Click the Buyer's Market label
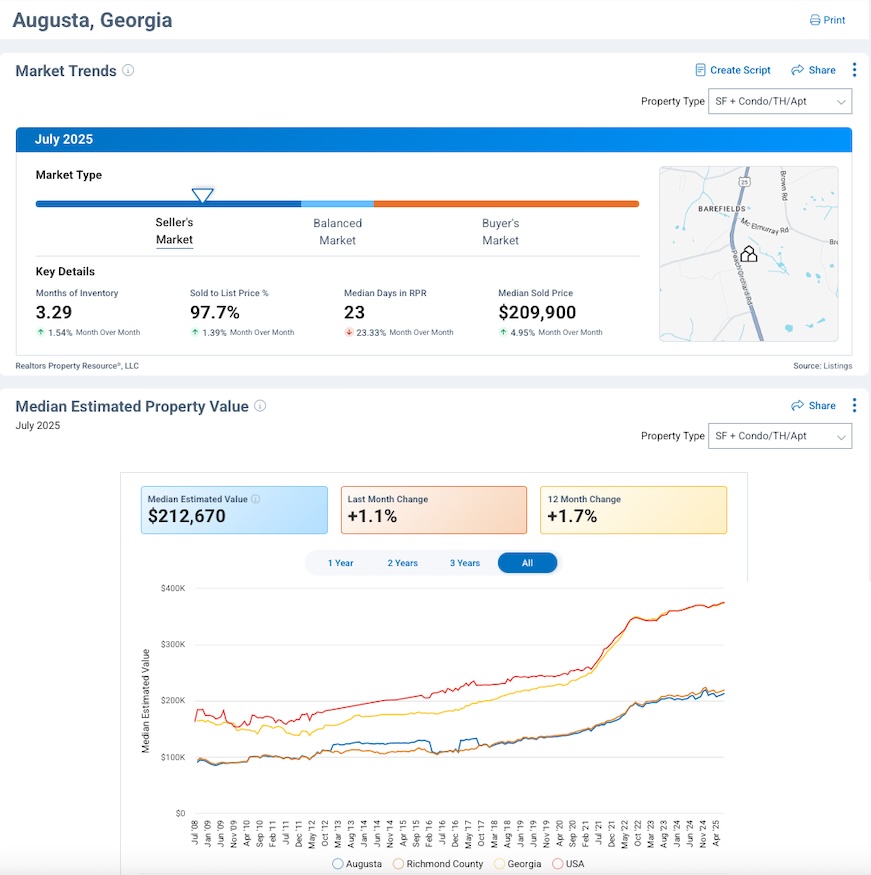Screen dimensions: 871x875 [x=501, y=232]
